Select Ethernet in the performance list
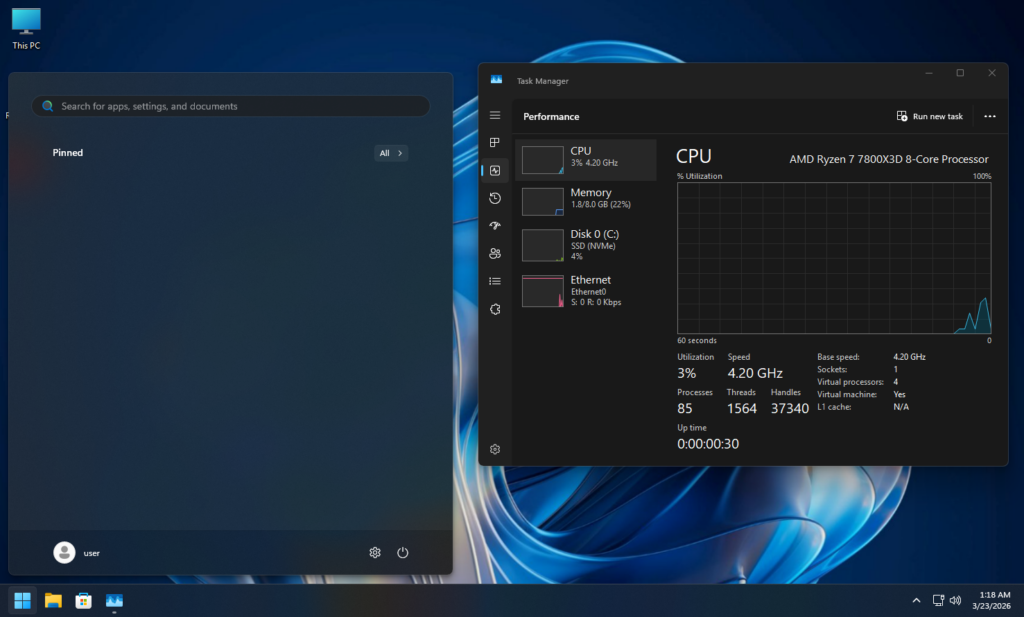This screenshot has height=617, width=1024. coord(586,290)
